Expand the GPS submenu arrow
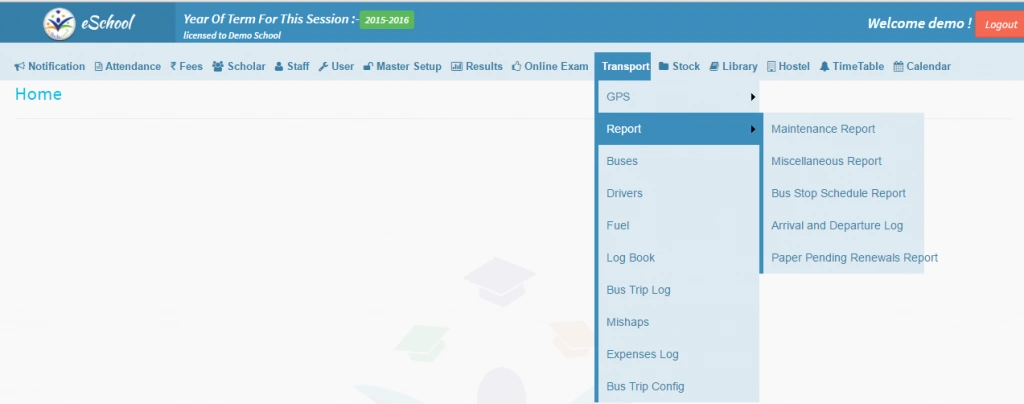Viewport: 1024px width, 404px height. click(752, 97)
